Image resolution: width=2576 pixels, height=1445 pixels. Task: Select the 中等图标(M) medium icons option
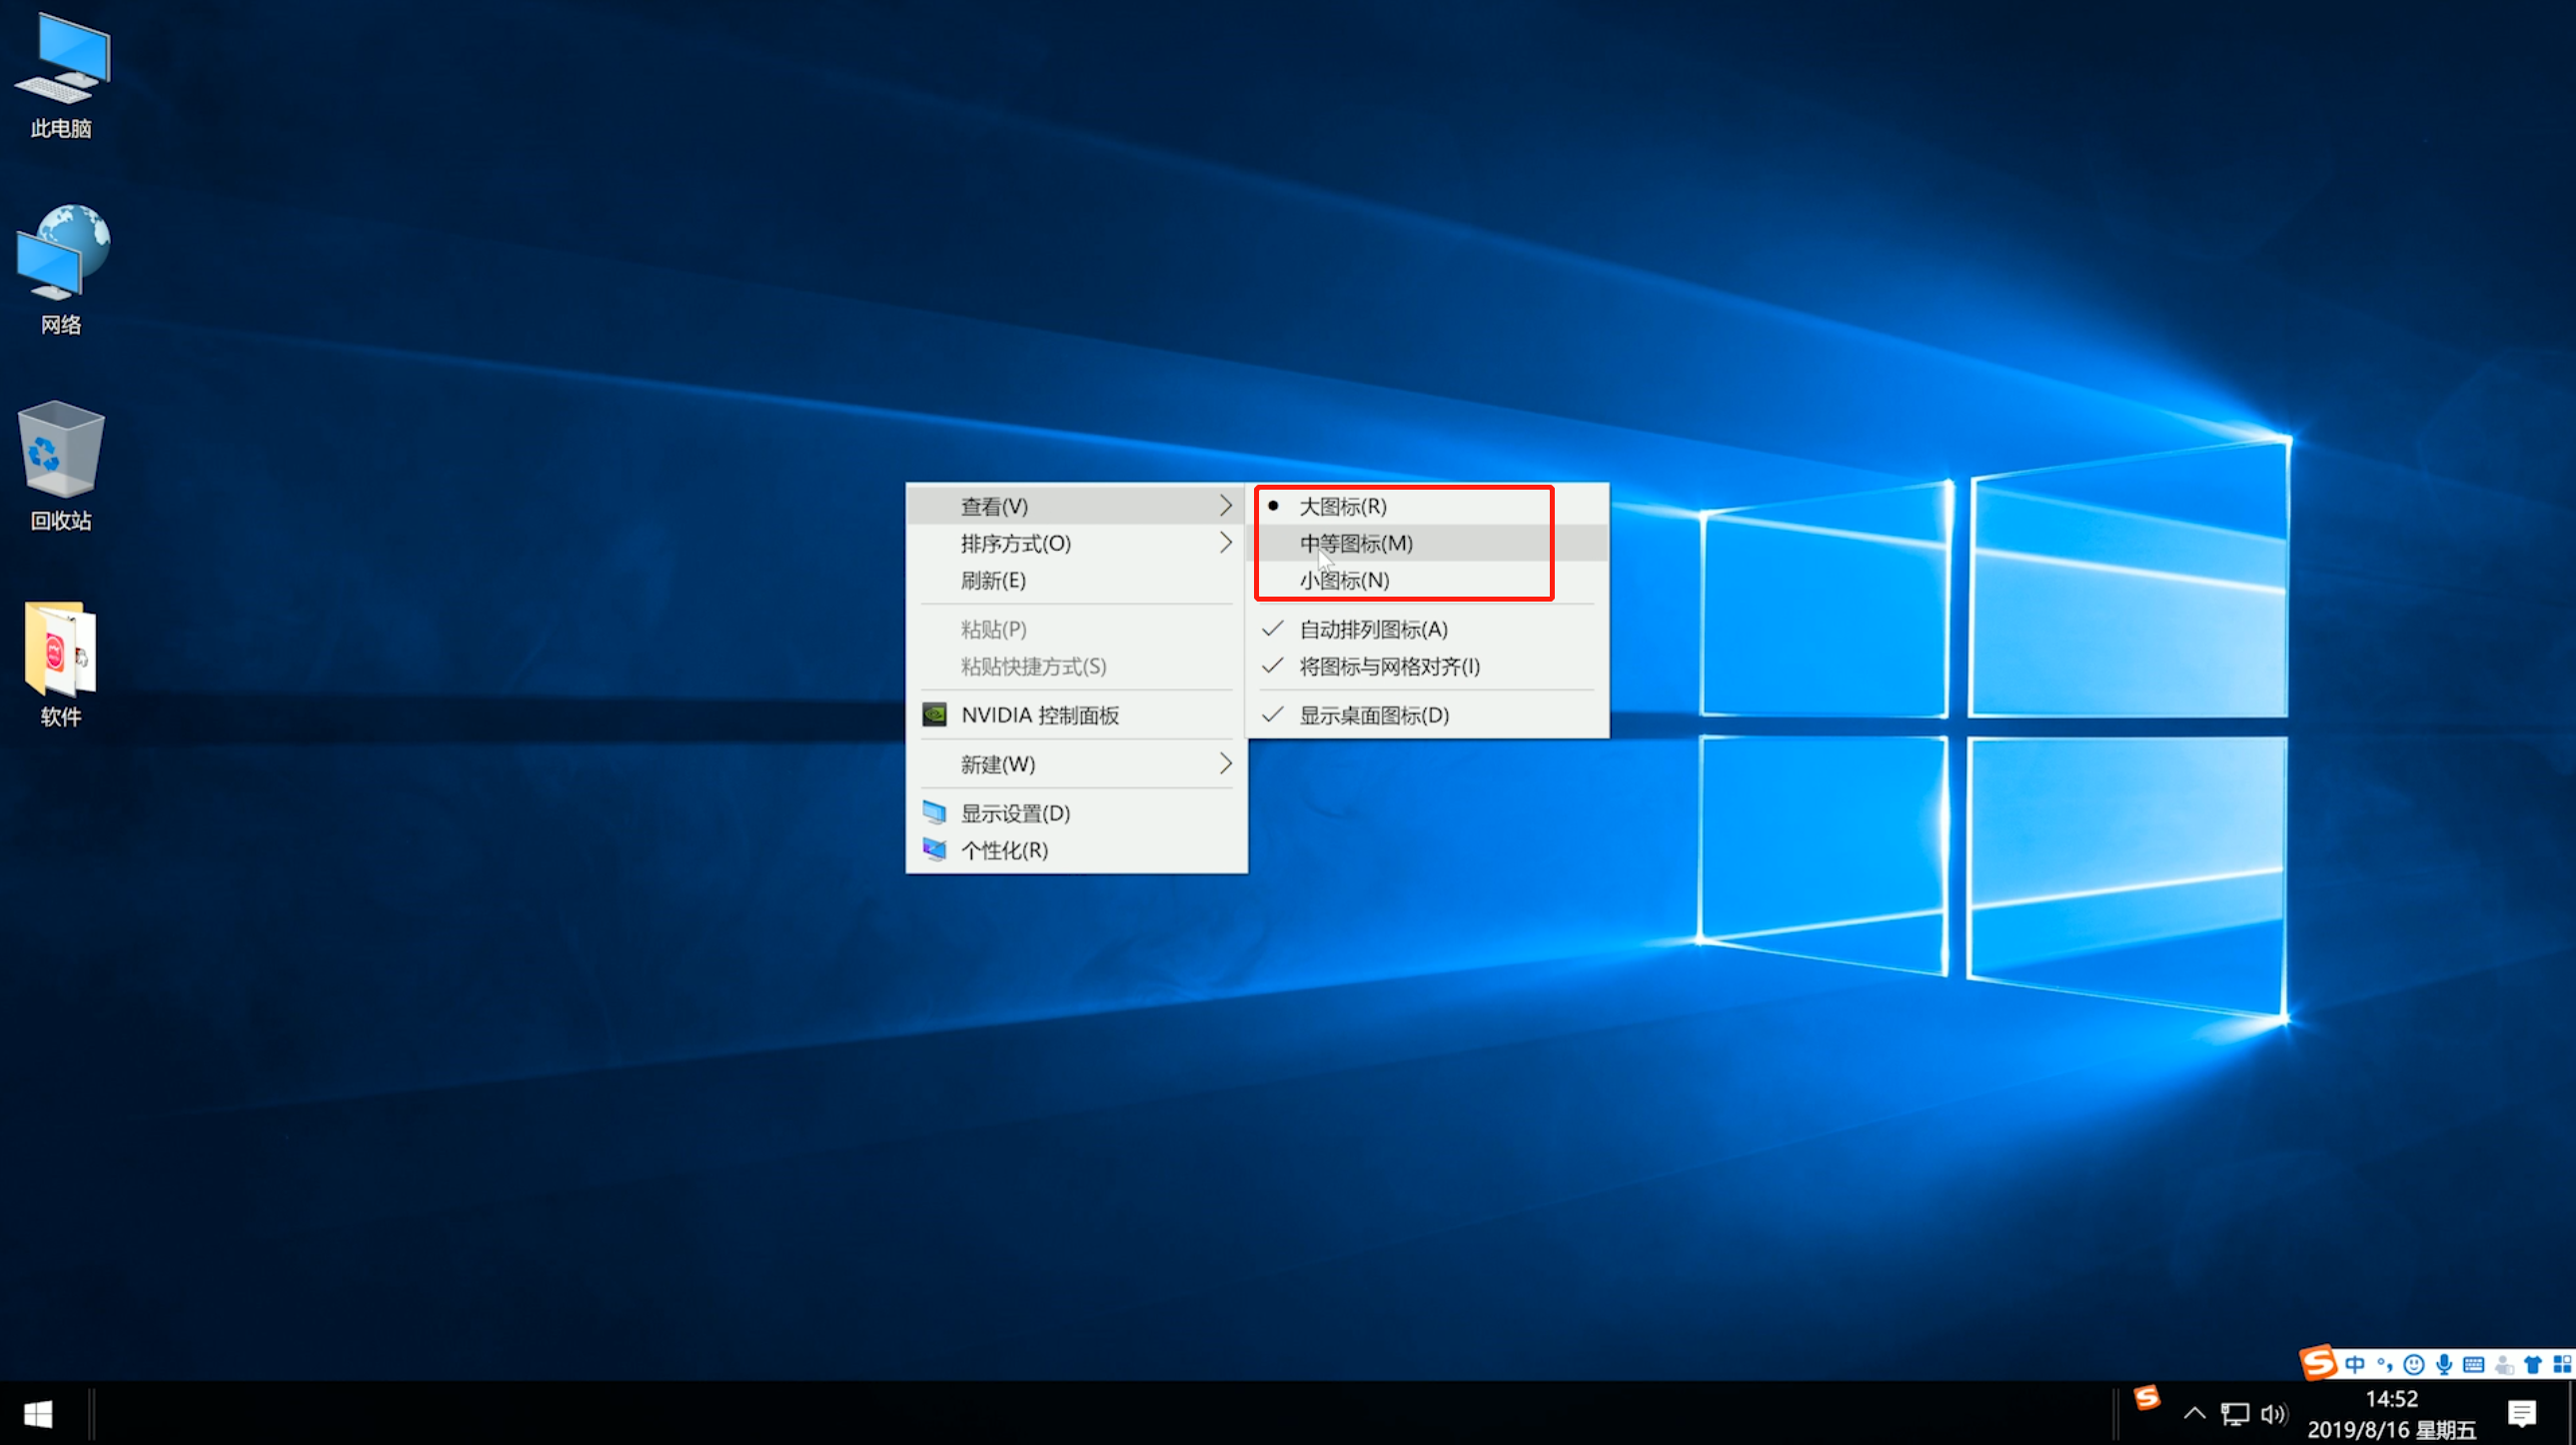pos(1427,543)
